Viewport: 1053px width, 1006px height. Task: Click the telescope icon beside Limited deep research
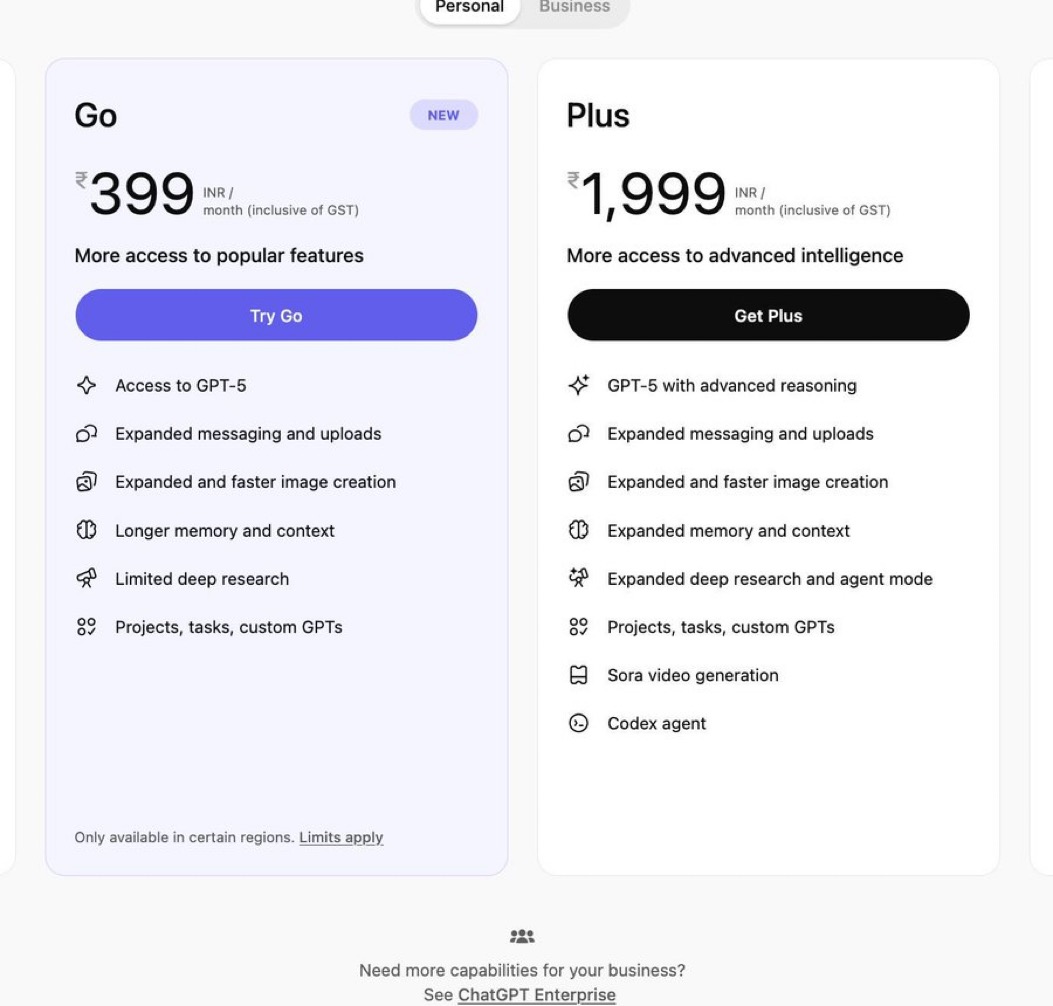86,579
